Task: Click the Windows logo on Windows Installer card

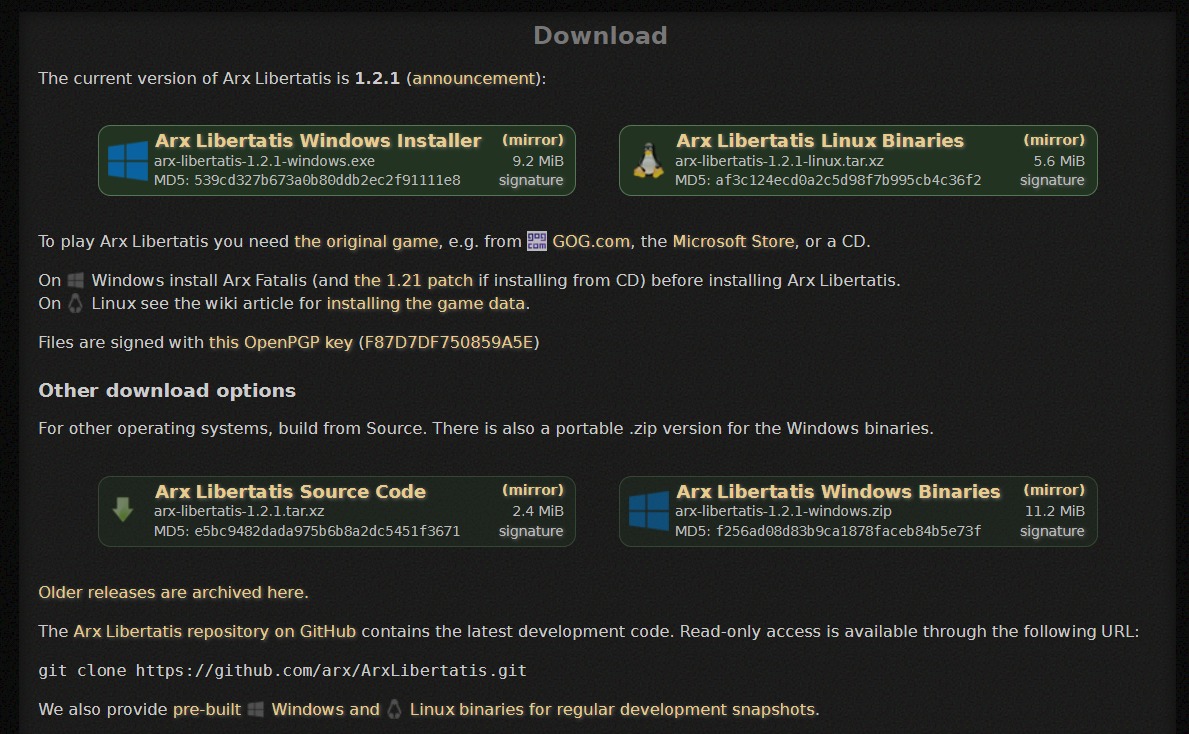Action: pos(127,161)
